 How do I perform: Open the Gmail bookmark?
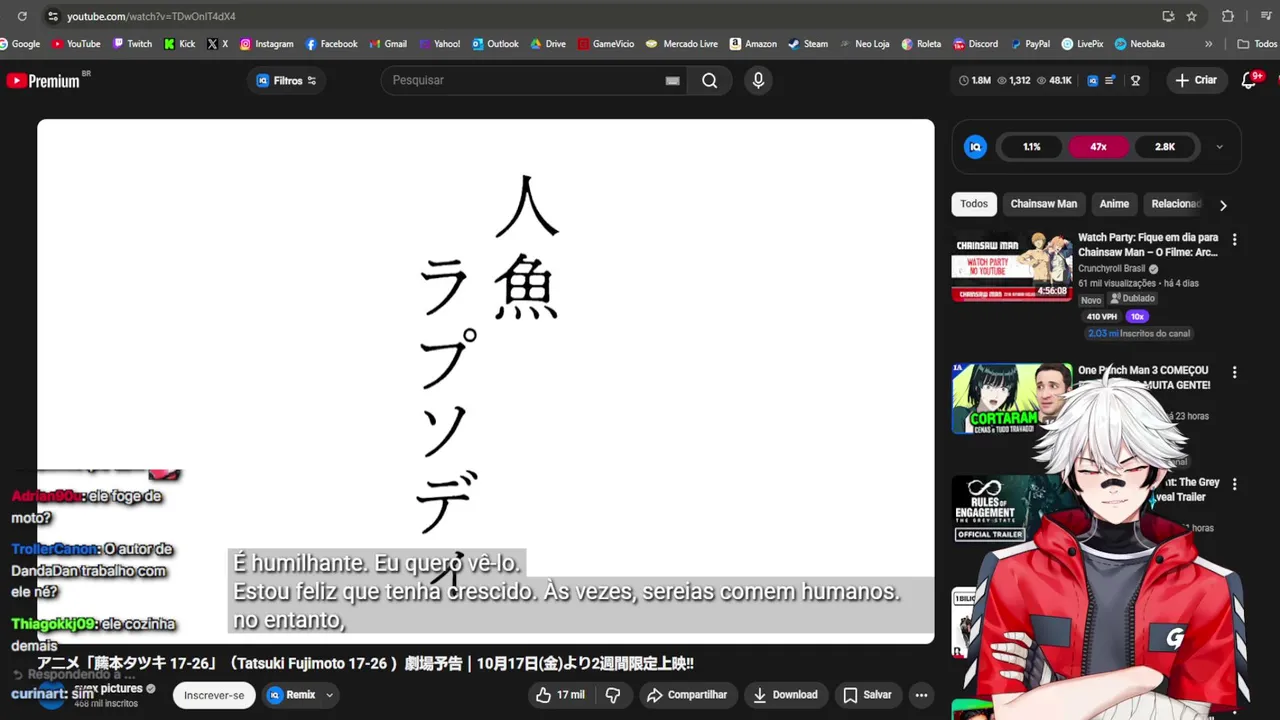point(388,44)
